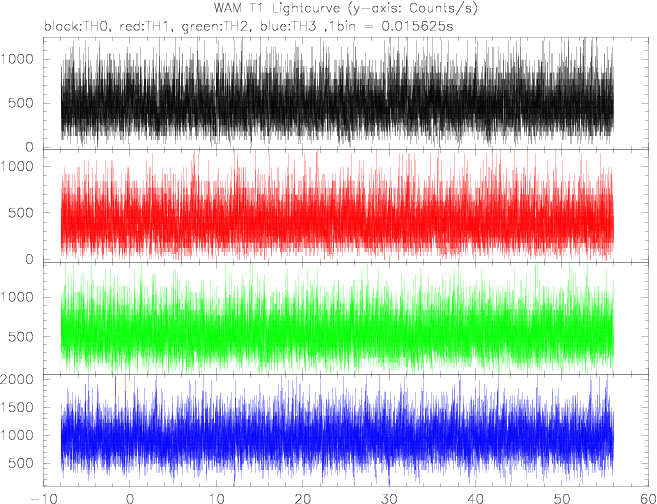Click the 500 tick label on red panel
657x504 pixels.
point(21,213)
